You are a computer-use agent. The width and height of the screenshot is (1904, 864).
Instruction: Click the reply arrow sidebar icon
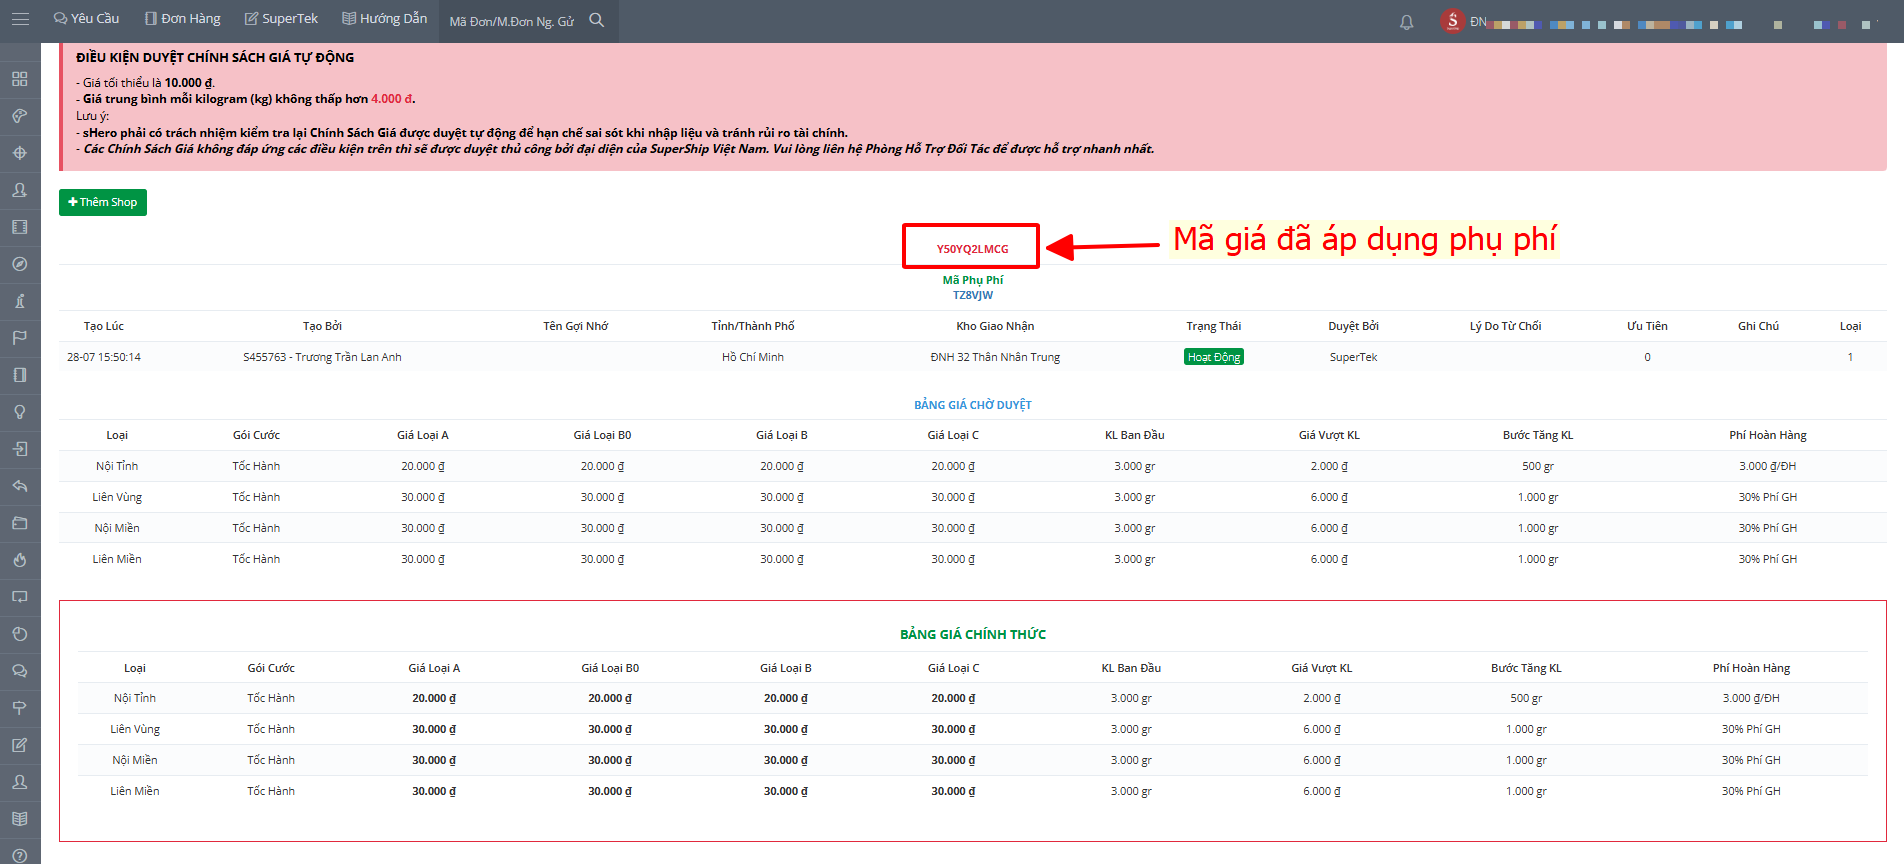(20, 486)
